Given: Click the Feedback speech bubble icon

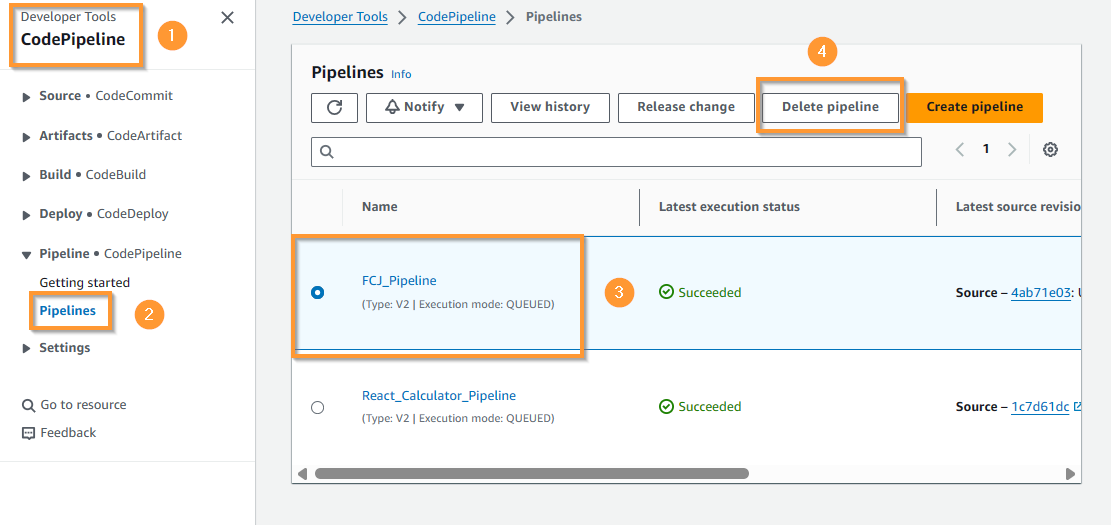Looking at the screenshot, I should (x=28, y=433).
